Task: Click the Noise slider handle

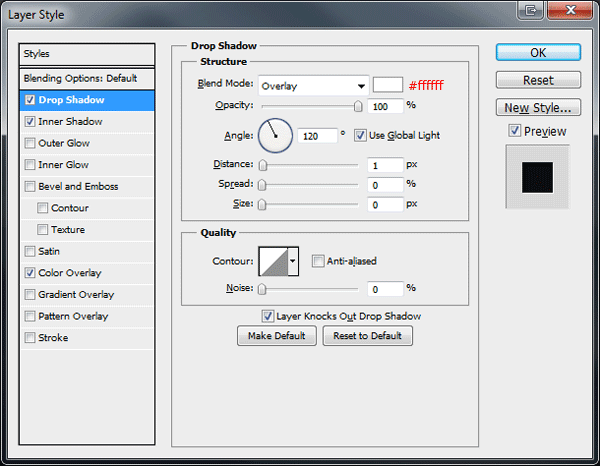Action: tap(262, 289)
